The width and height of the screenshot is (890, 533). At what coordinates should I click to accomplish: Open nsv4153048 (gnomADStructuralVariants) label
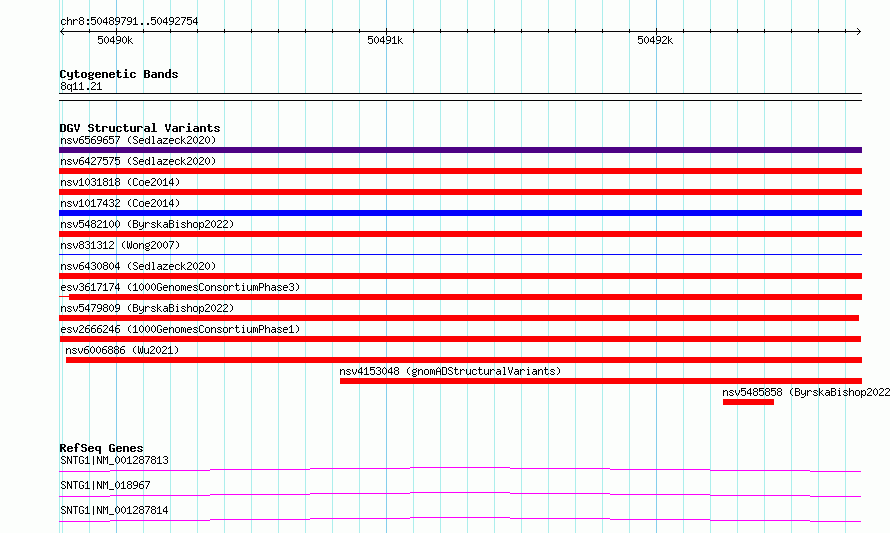(x=450, y=371)
